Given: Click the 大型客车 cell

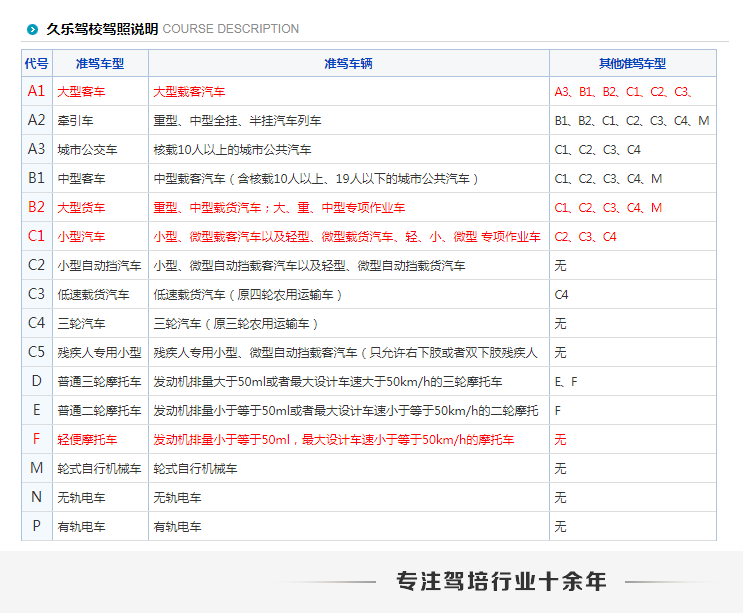Looking at the screenshot, I should pyautogui.click(x=100, y=91).
